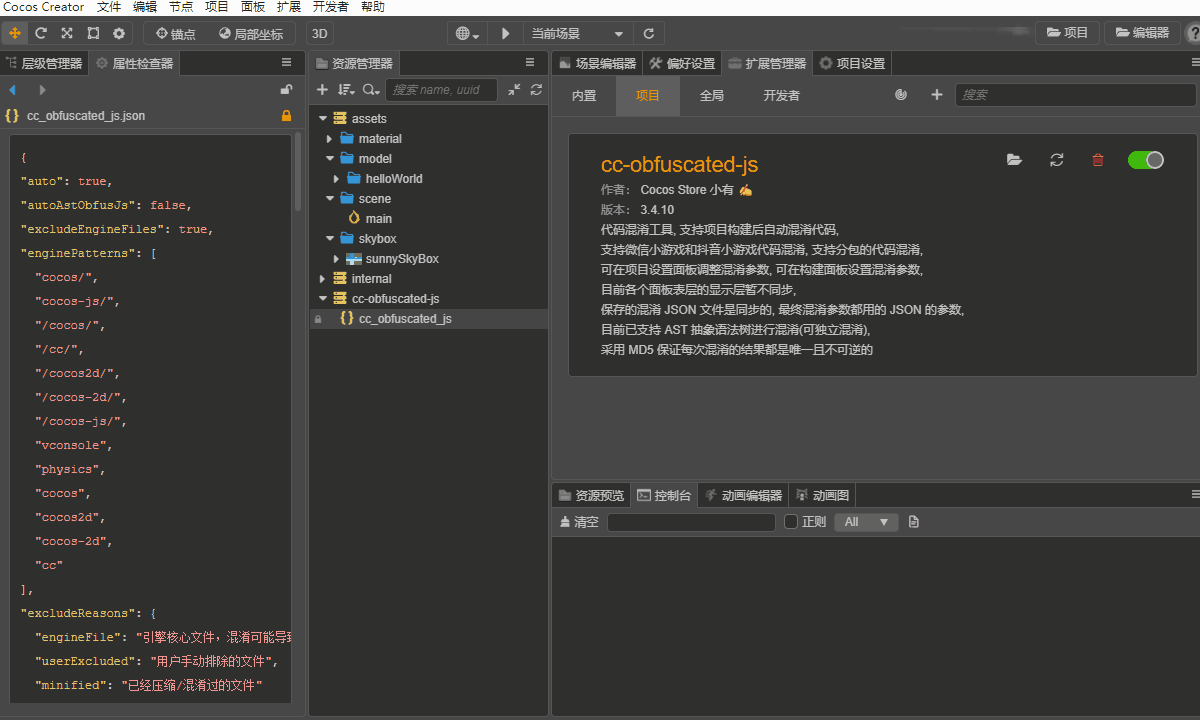Expand the helloWorld folder

tap(337, 179)
